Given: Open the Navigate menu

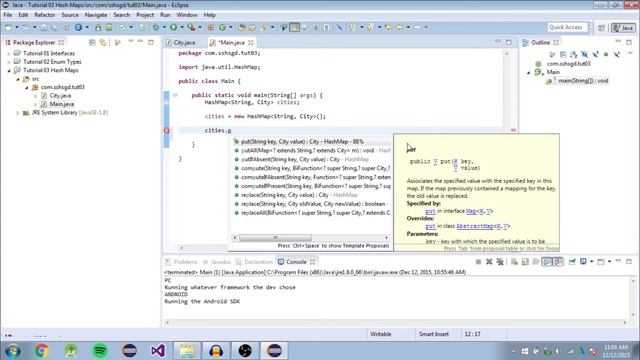Looking at the screenshot, I should coord(96,15).
